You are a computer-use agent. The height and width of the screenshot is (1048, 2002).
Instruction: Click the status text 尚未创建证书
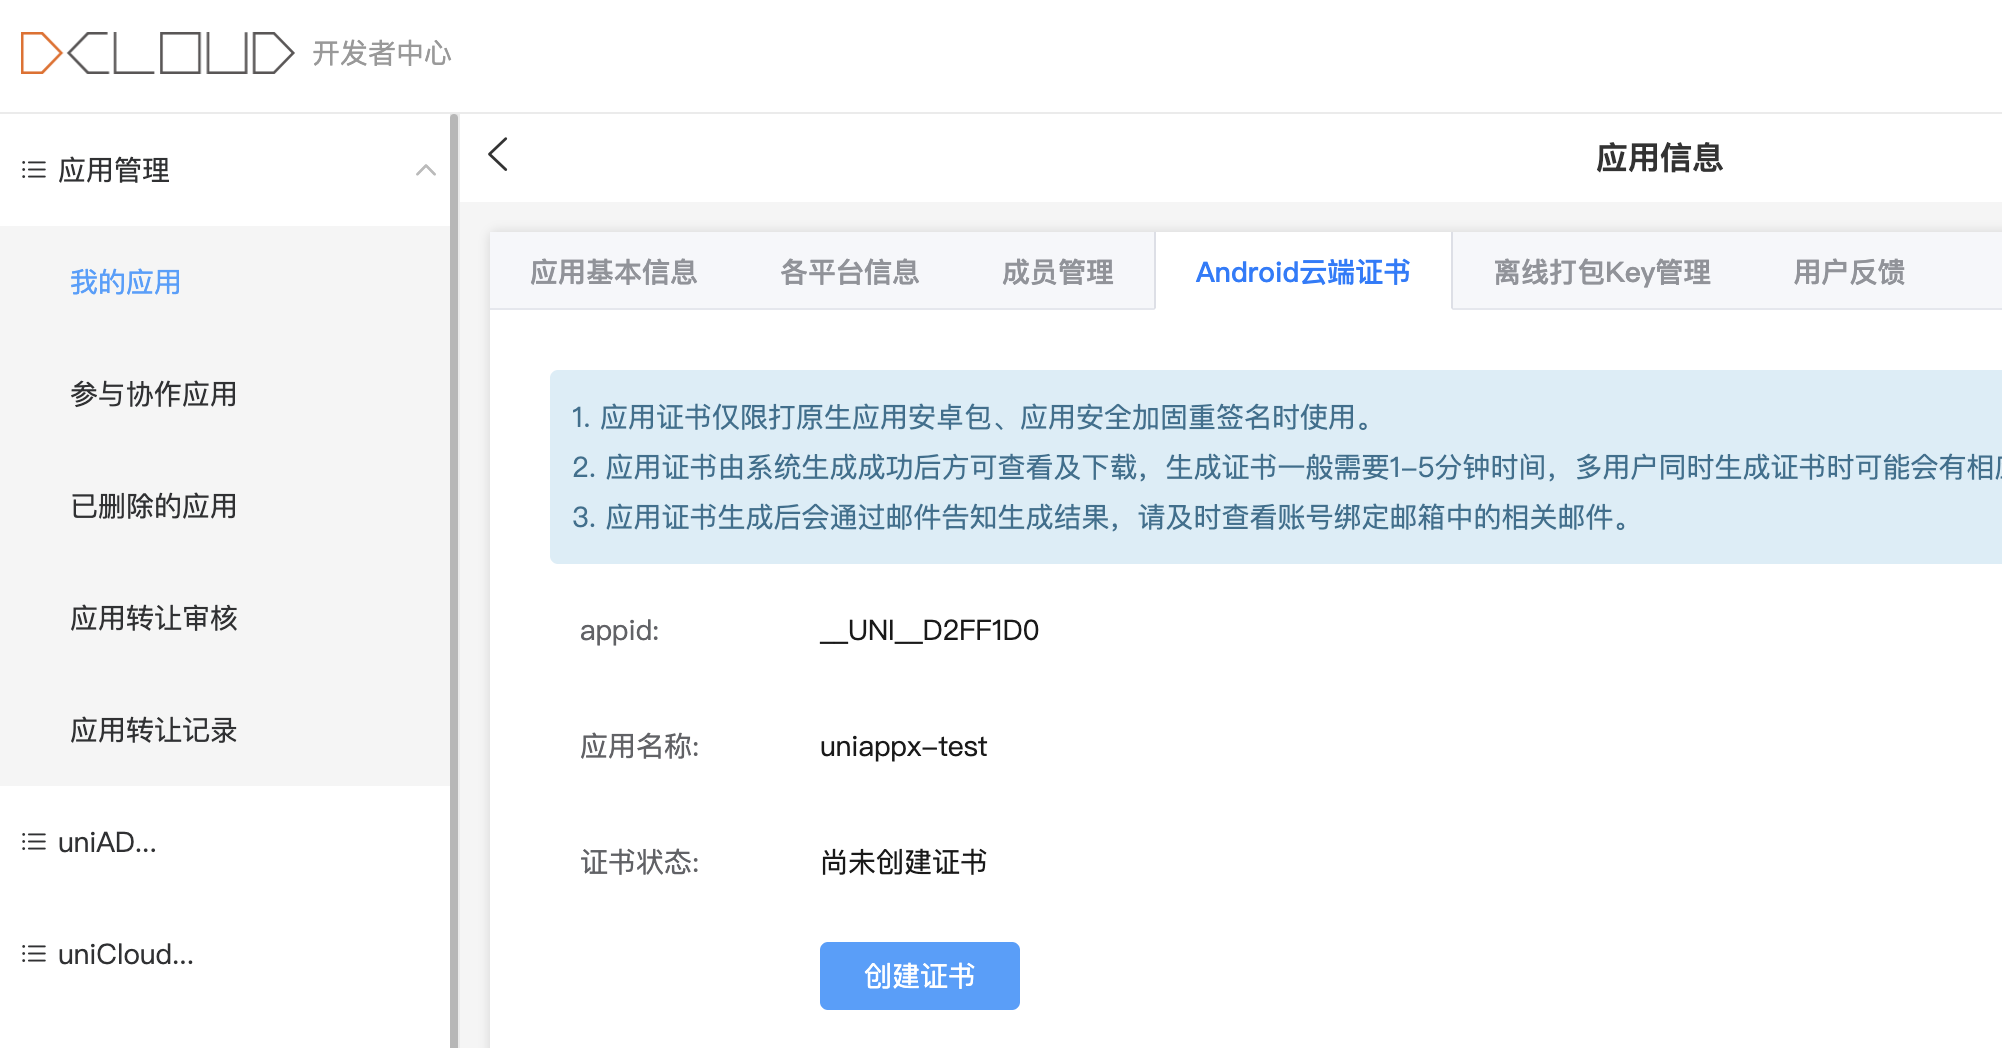(903, 862)
